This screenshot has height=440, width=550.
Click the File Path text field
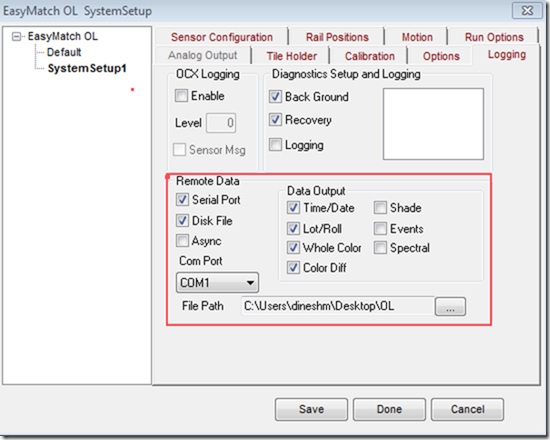coord(337,306)
